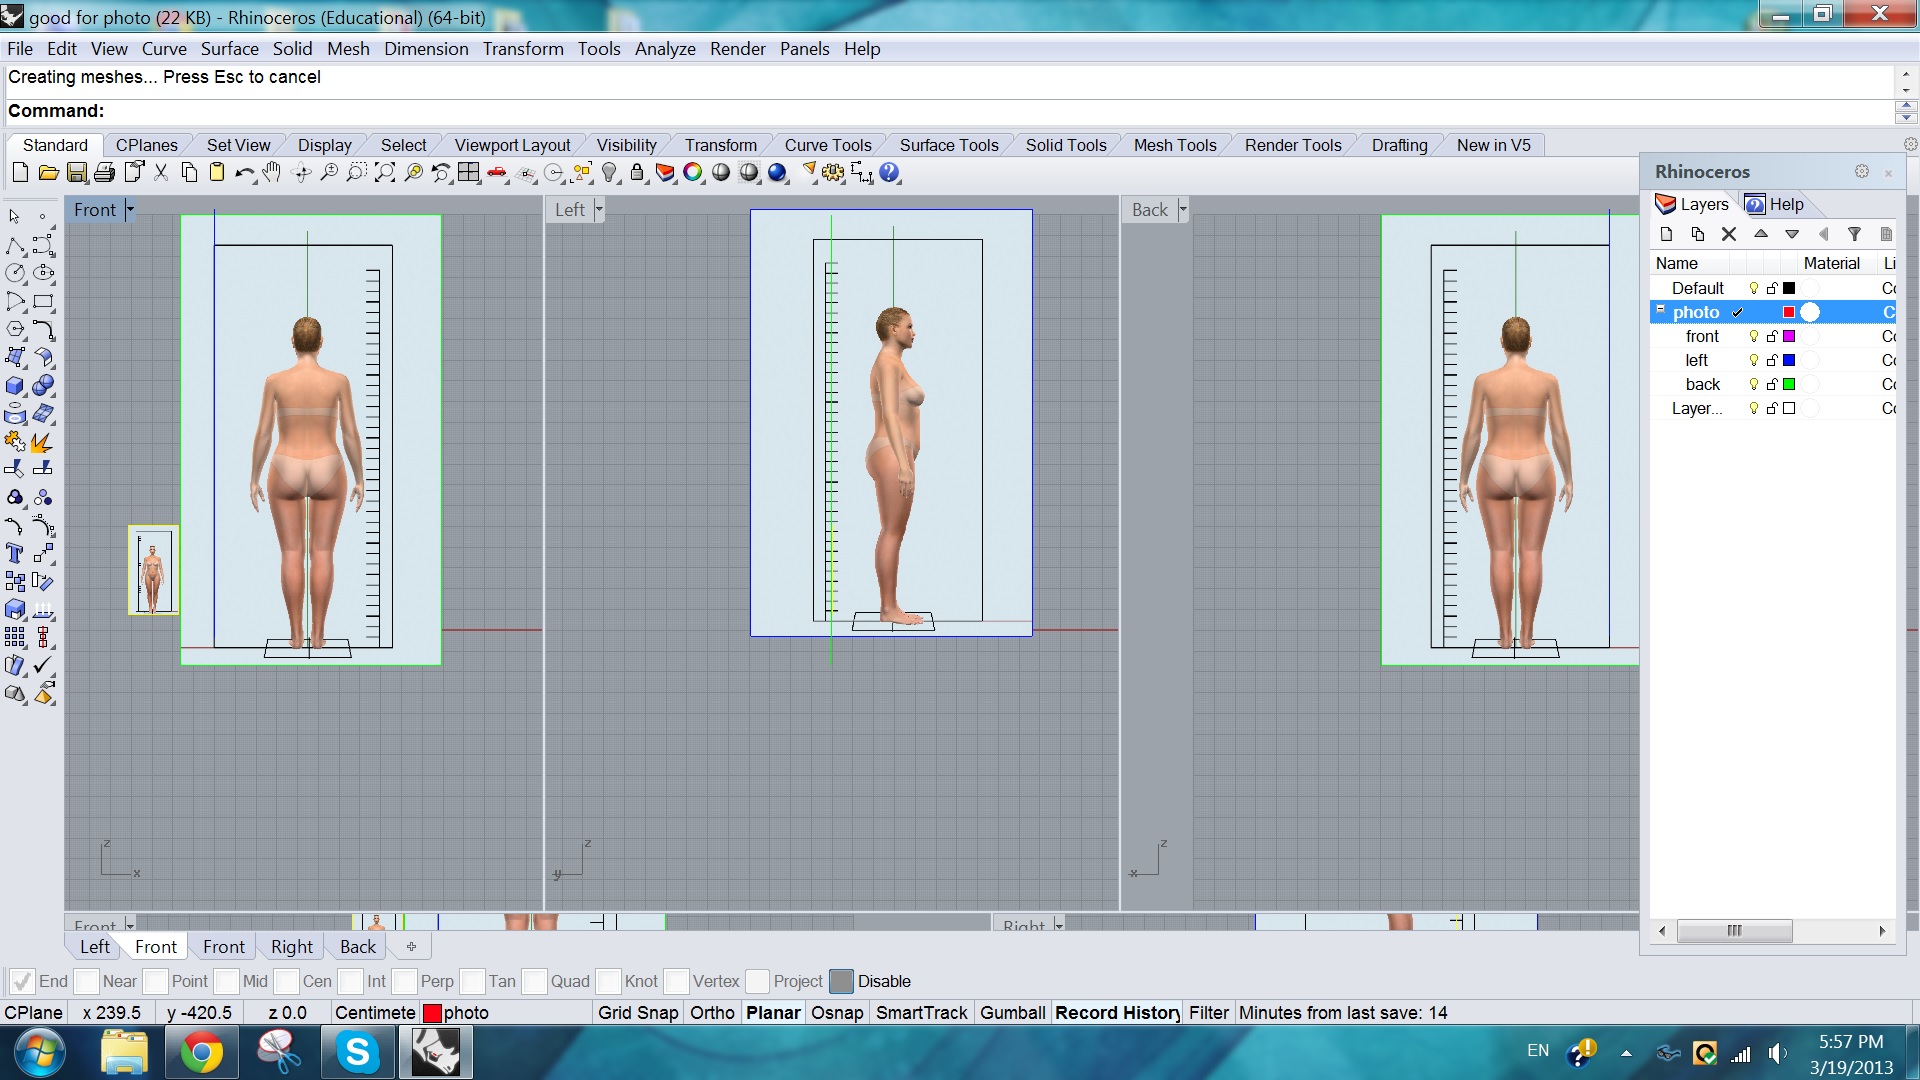This screenshot has width=1920, height=1080.
Task: Switch to the Mesh Tools toolbar tab
Action: pos(1174,145)
